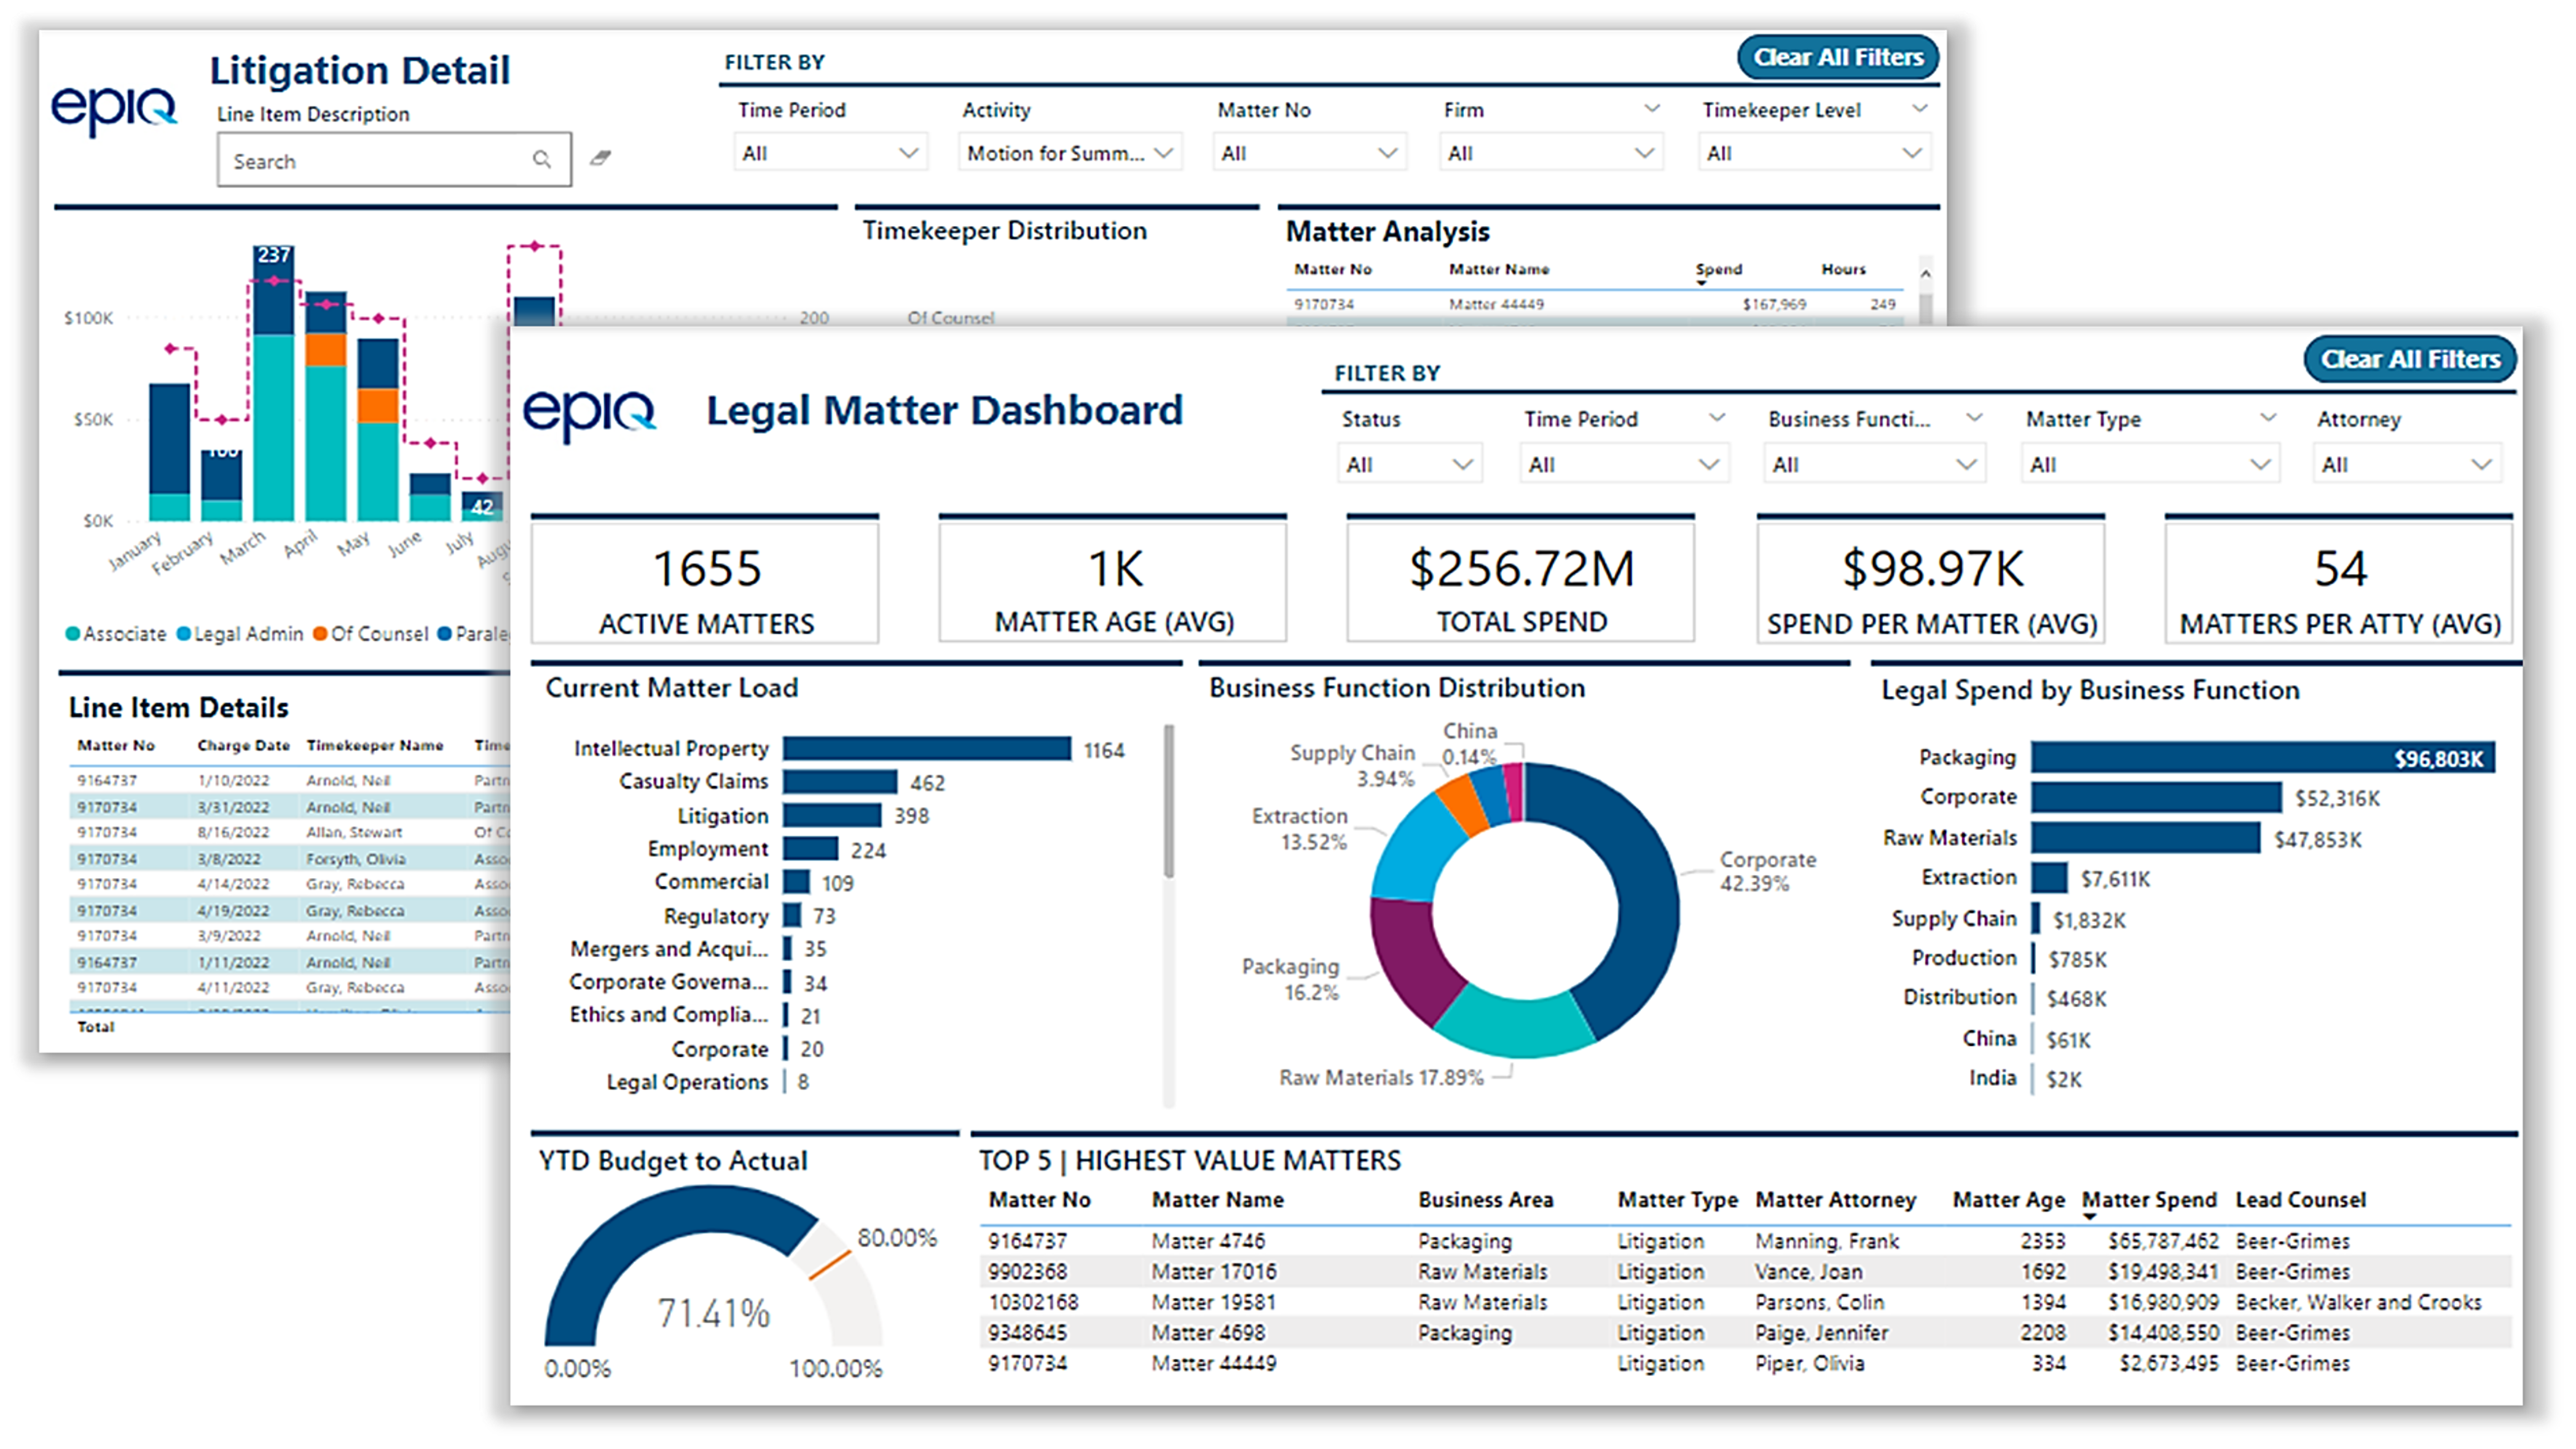The width and height of the screenshot is (2576, 1449).
Task: Open the Status filter dropdown
Action: tap(1409, 464)
